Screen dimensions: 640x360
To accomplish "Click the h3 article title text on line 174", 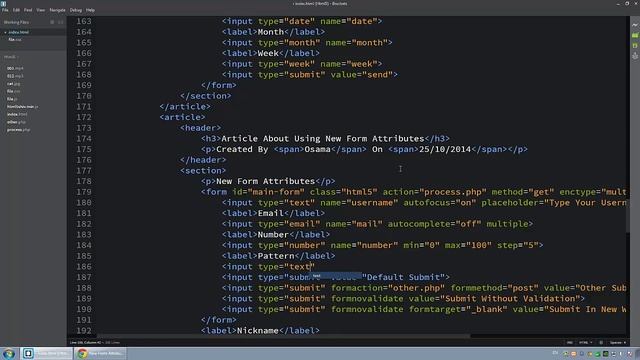I will [x=322, y=138].
